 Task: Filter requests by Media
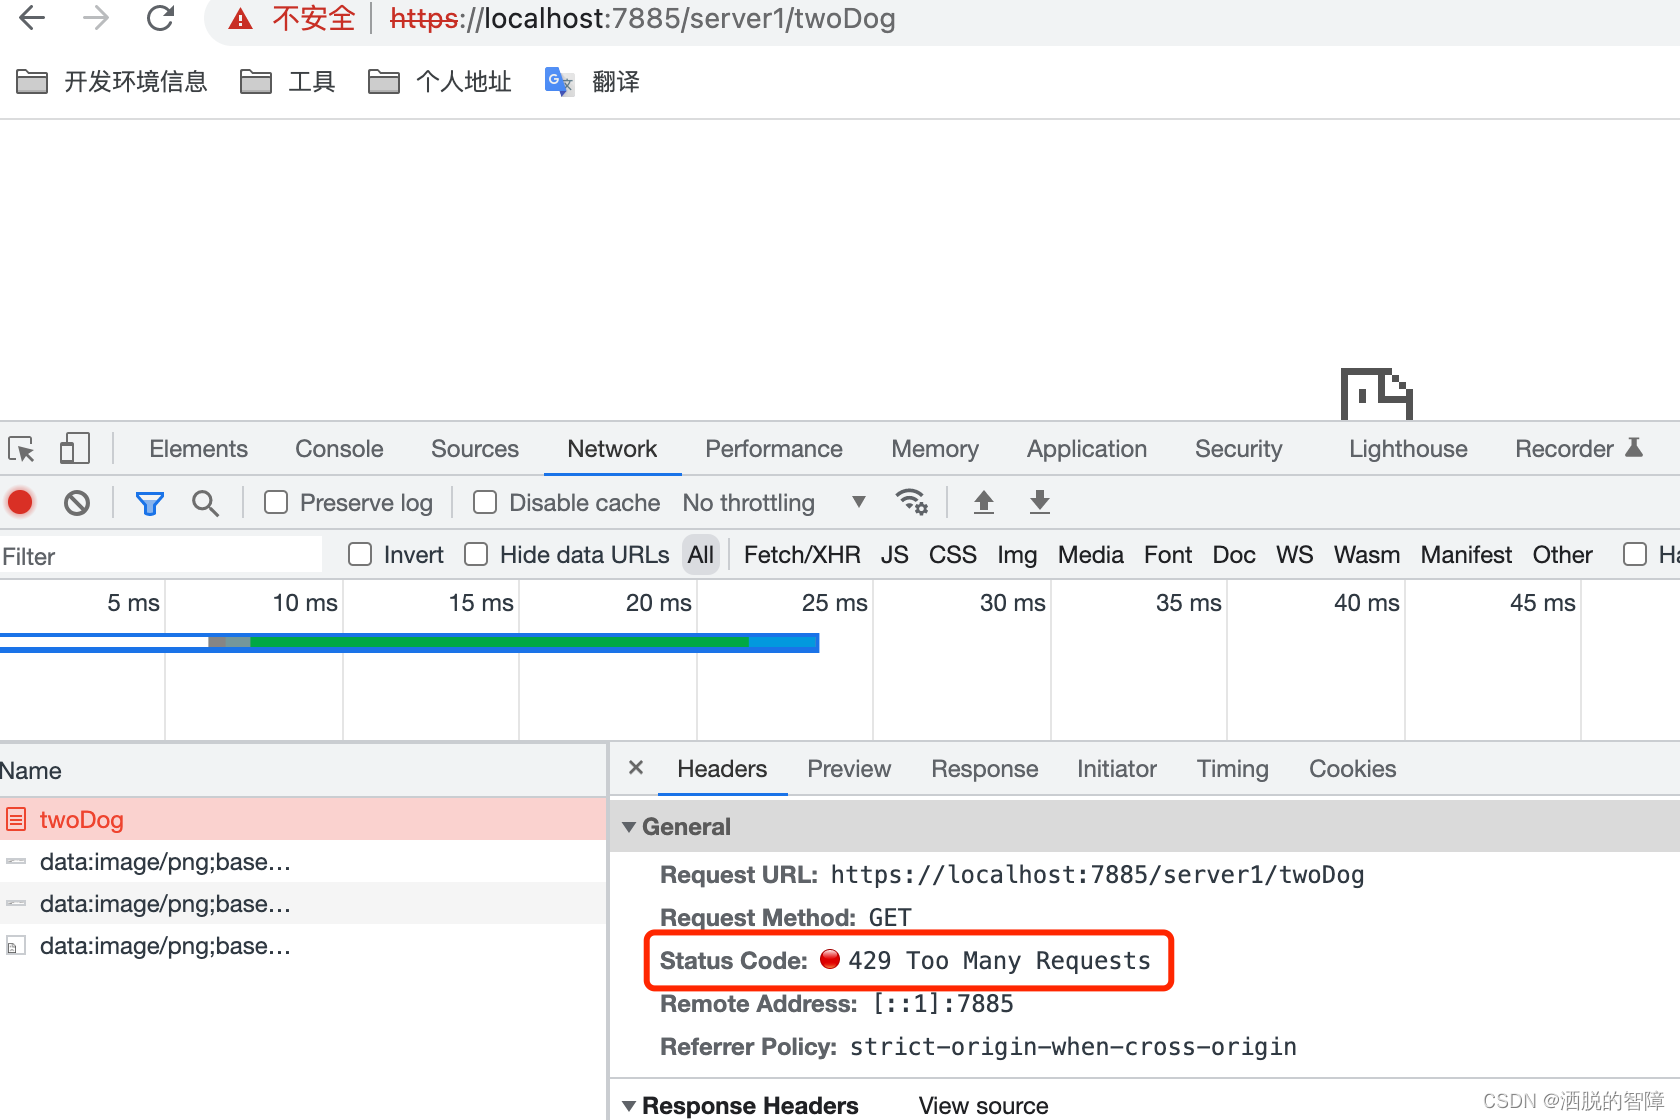click(1091, 554)
